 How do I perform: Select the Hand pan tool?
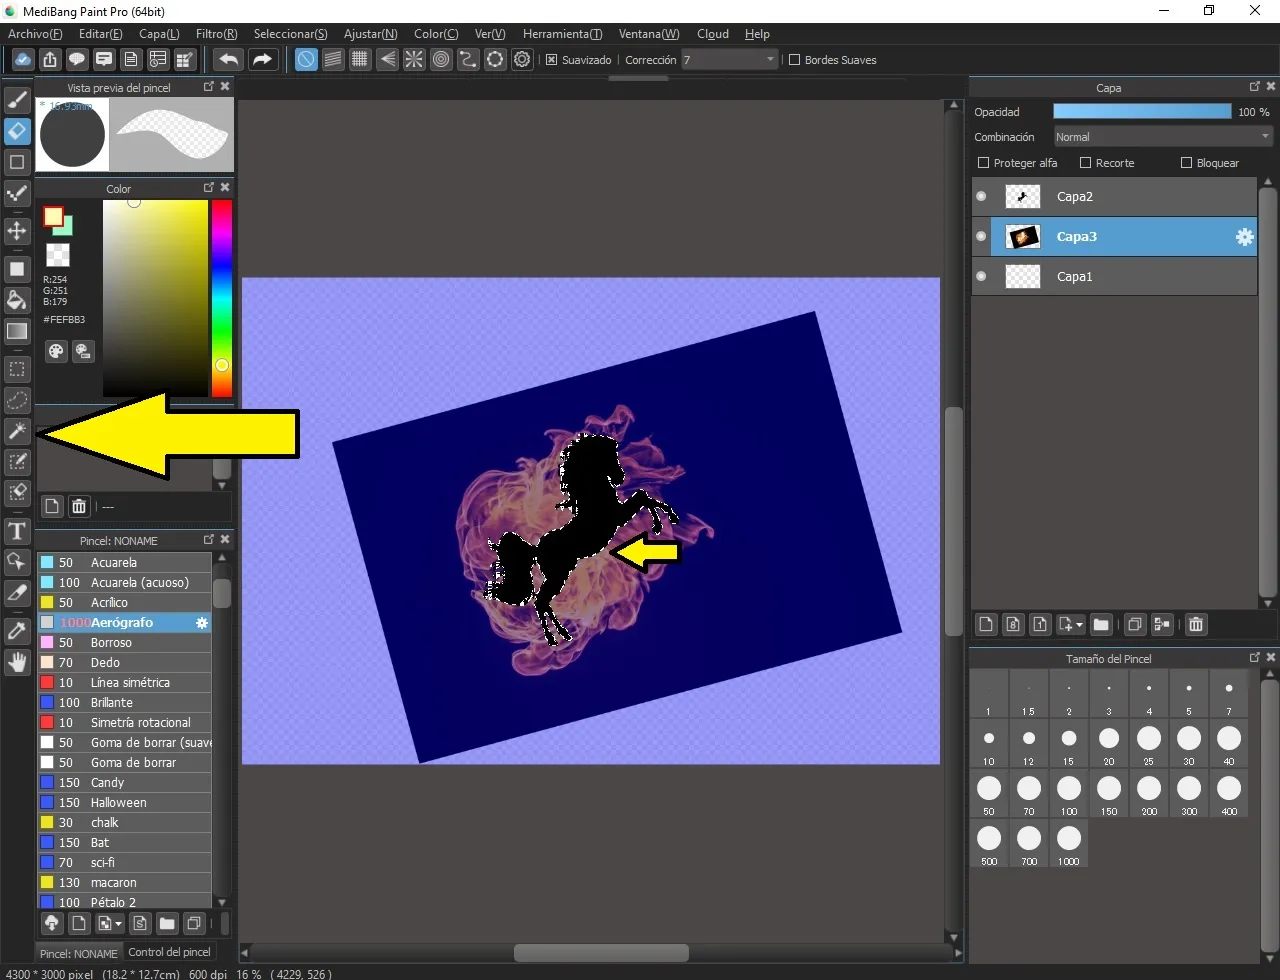pyautogui.click(x=17, y=661)
